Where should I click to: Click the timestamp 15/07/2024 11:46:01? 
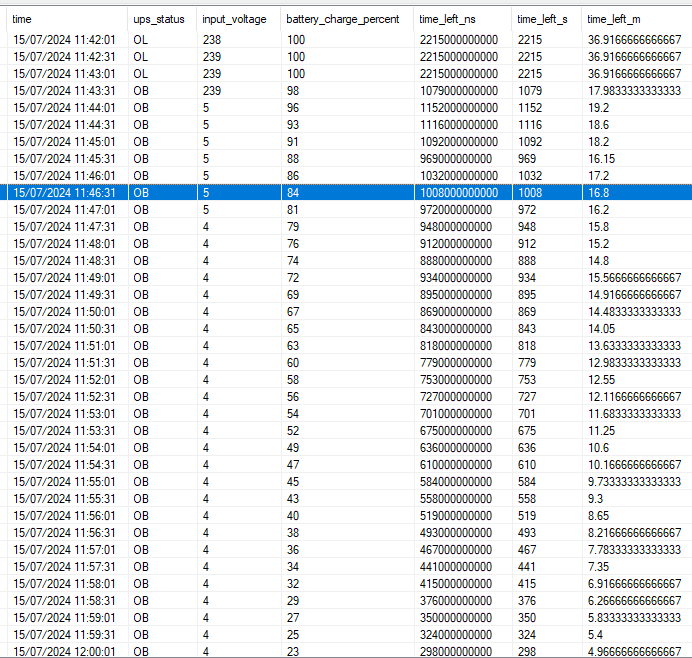64,176
